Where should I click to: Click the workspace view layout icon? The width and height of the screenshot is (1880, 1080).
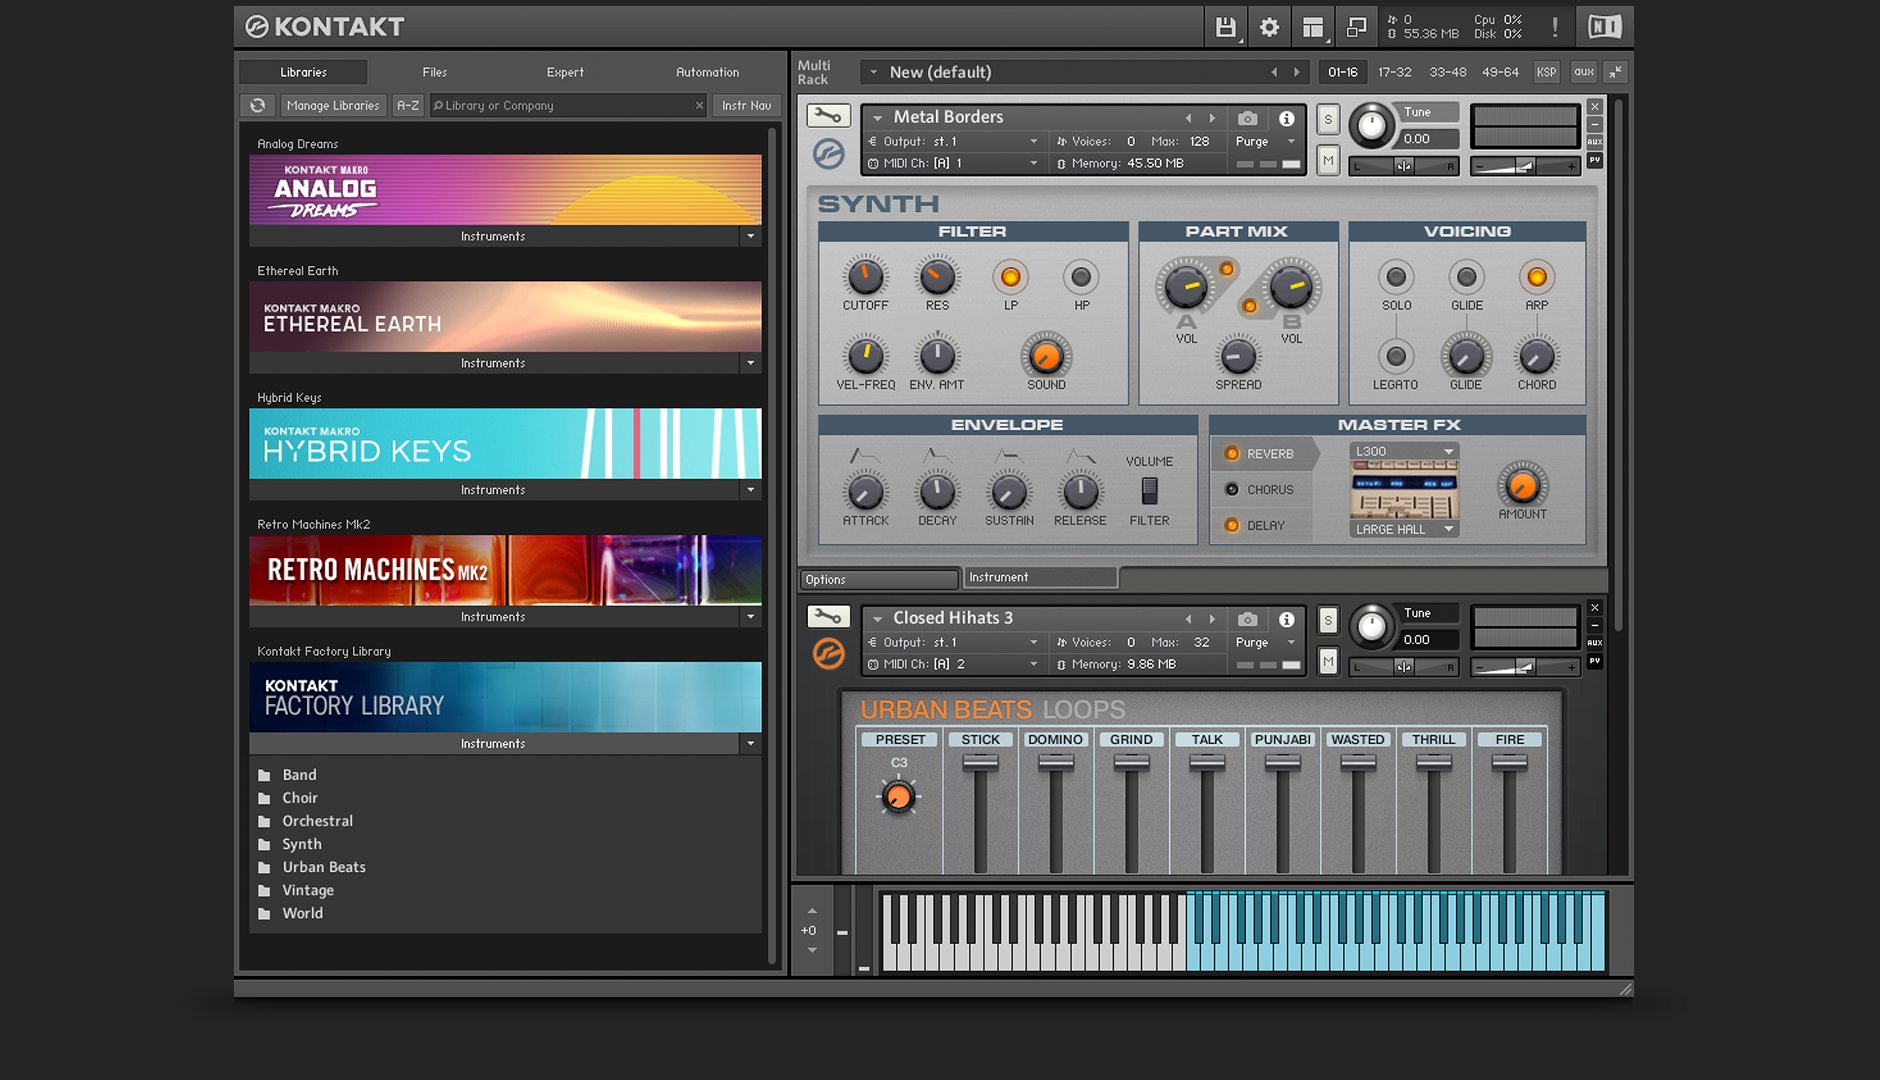[x=1312, y=27]
